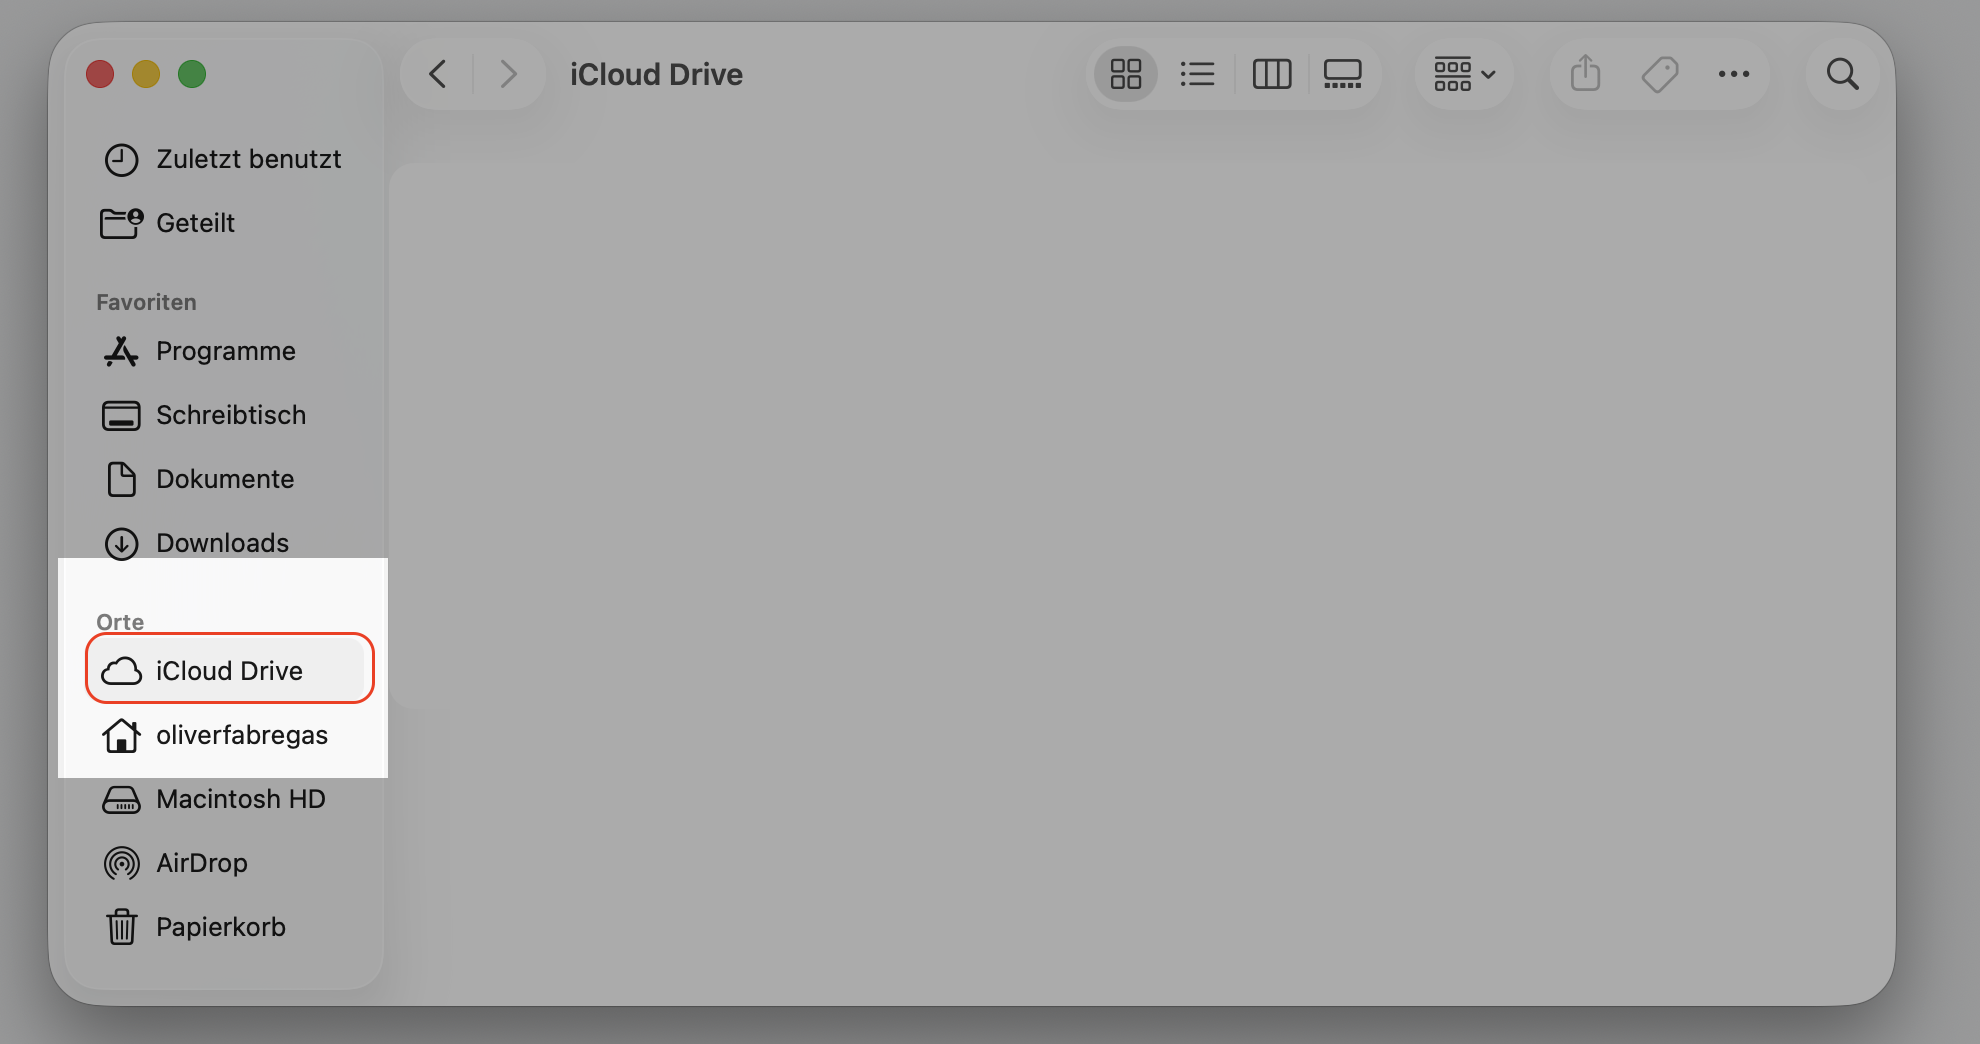Image resolution: width=1980 pixels, height=1044 pixels.
Task: Switch to list view
Action: [x=1197, y=74]
